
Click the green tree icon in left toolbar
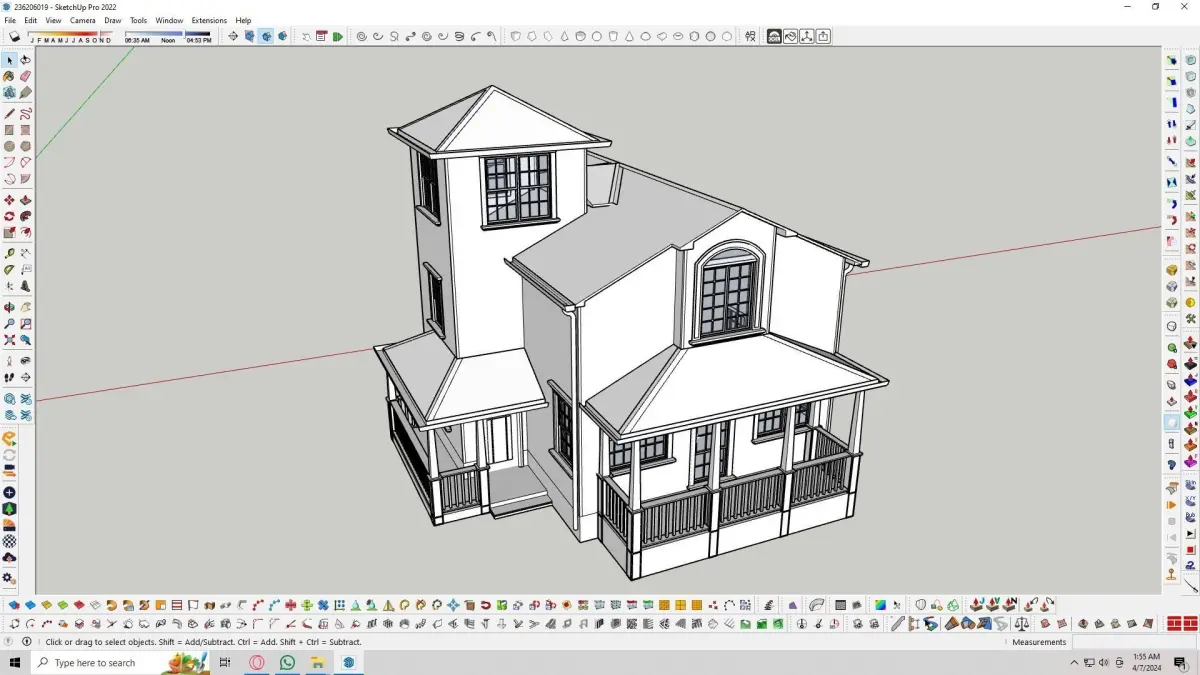click(x=9, y=509)
